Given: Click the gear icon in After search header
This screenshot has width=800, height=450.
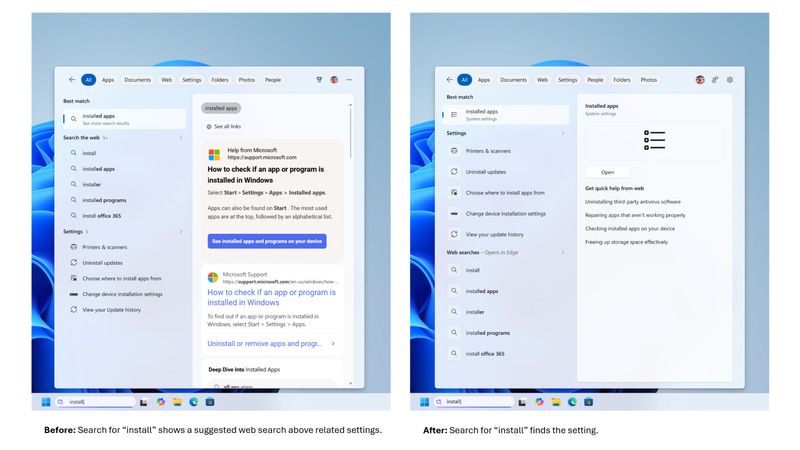Looking at the screenshot, I should pyautogui.click(x=730, y=80).
